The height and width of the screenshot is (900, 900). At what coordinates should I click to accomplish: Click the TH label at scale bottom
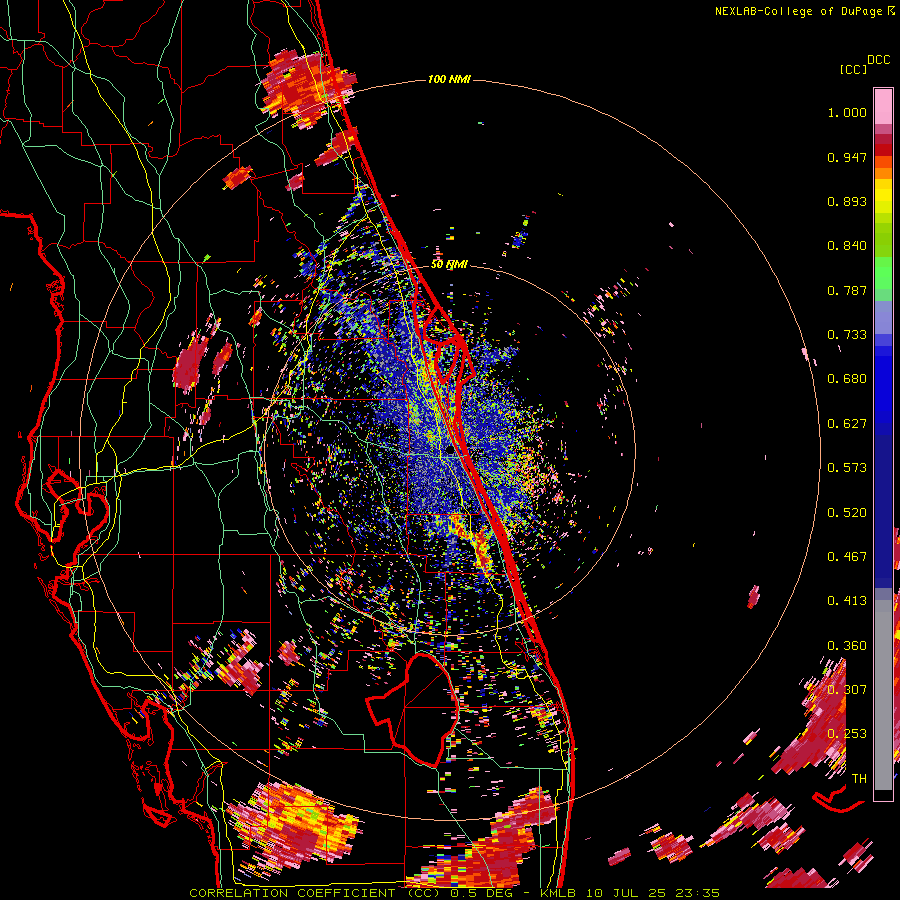click(x=859, y=779)
